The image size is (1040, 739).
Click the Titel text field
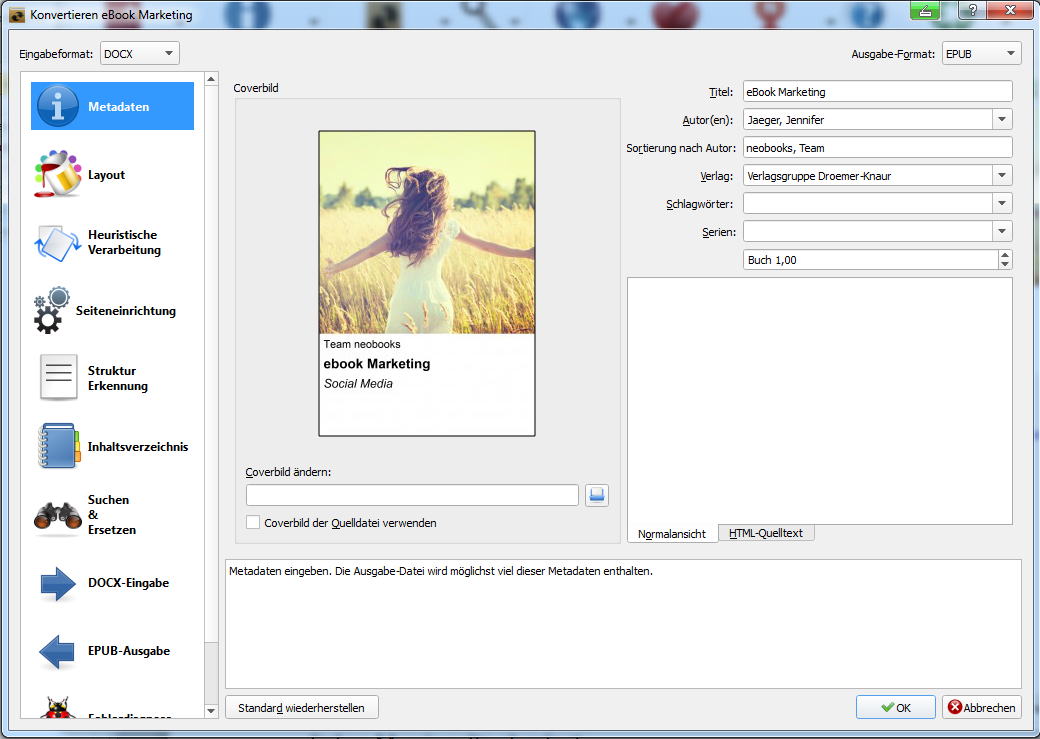[877, 92]
